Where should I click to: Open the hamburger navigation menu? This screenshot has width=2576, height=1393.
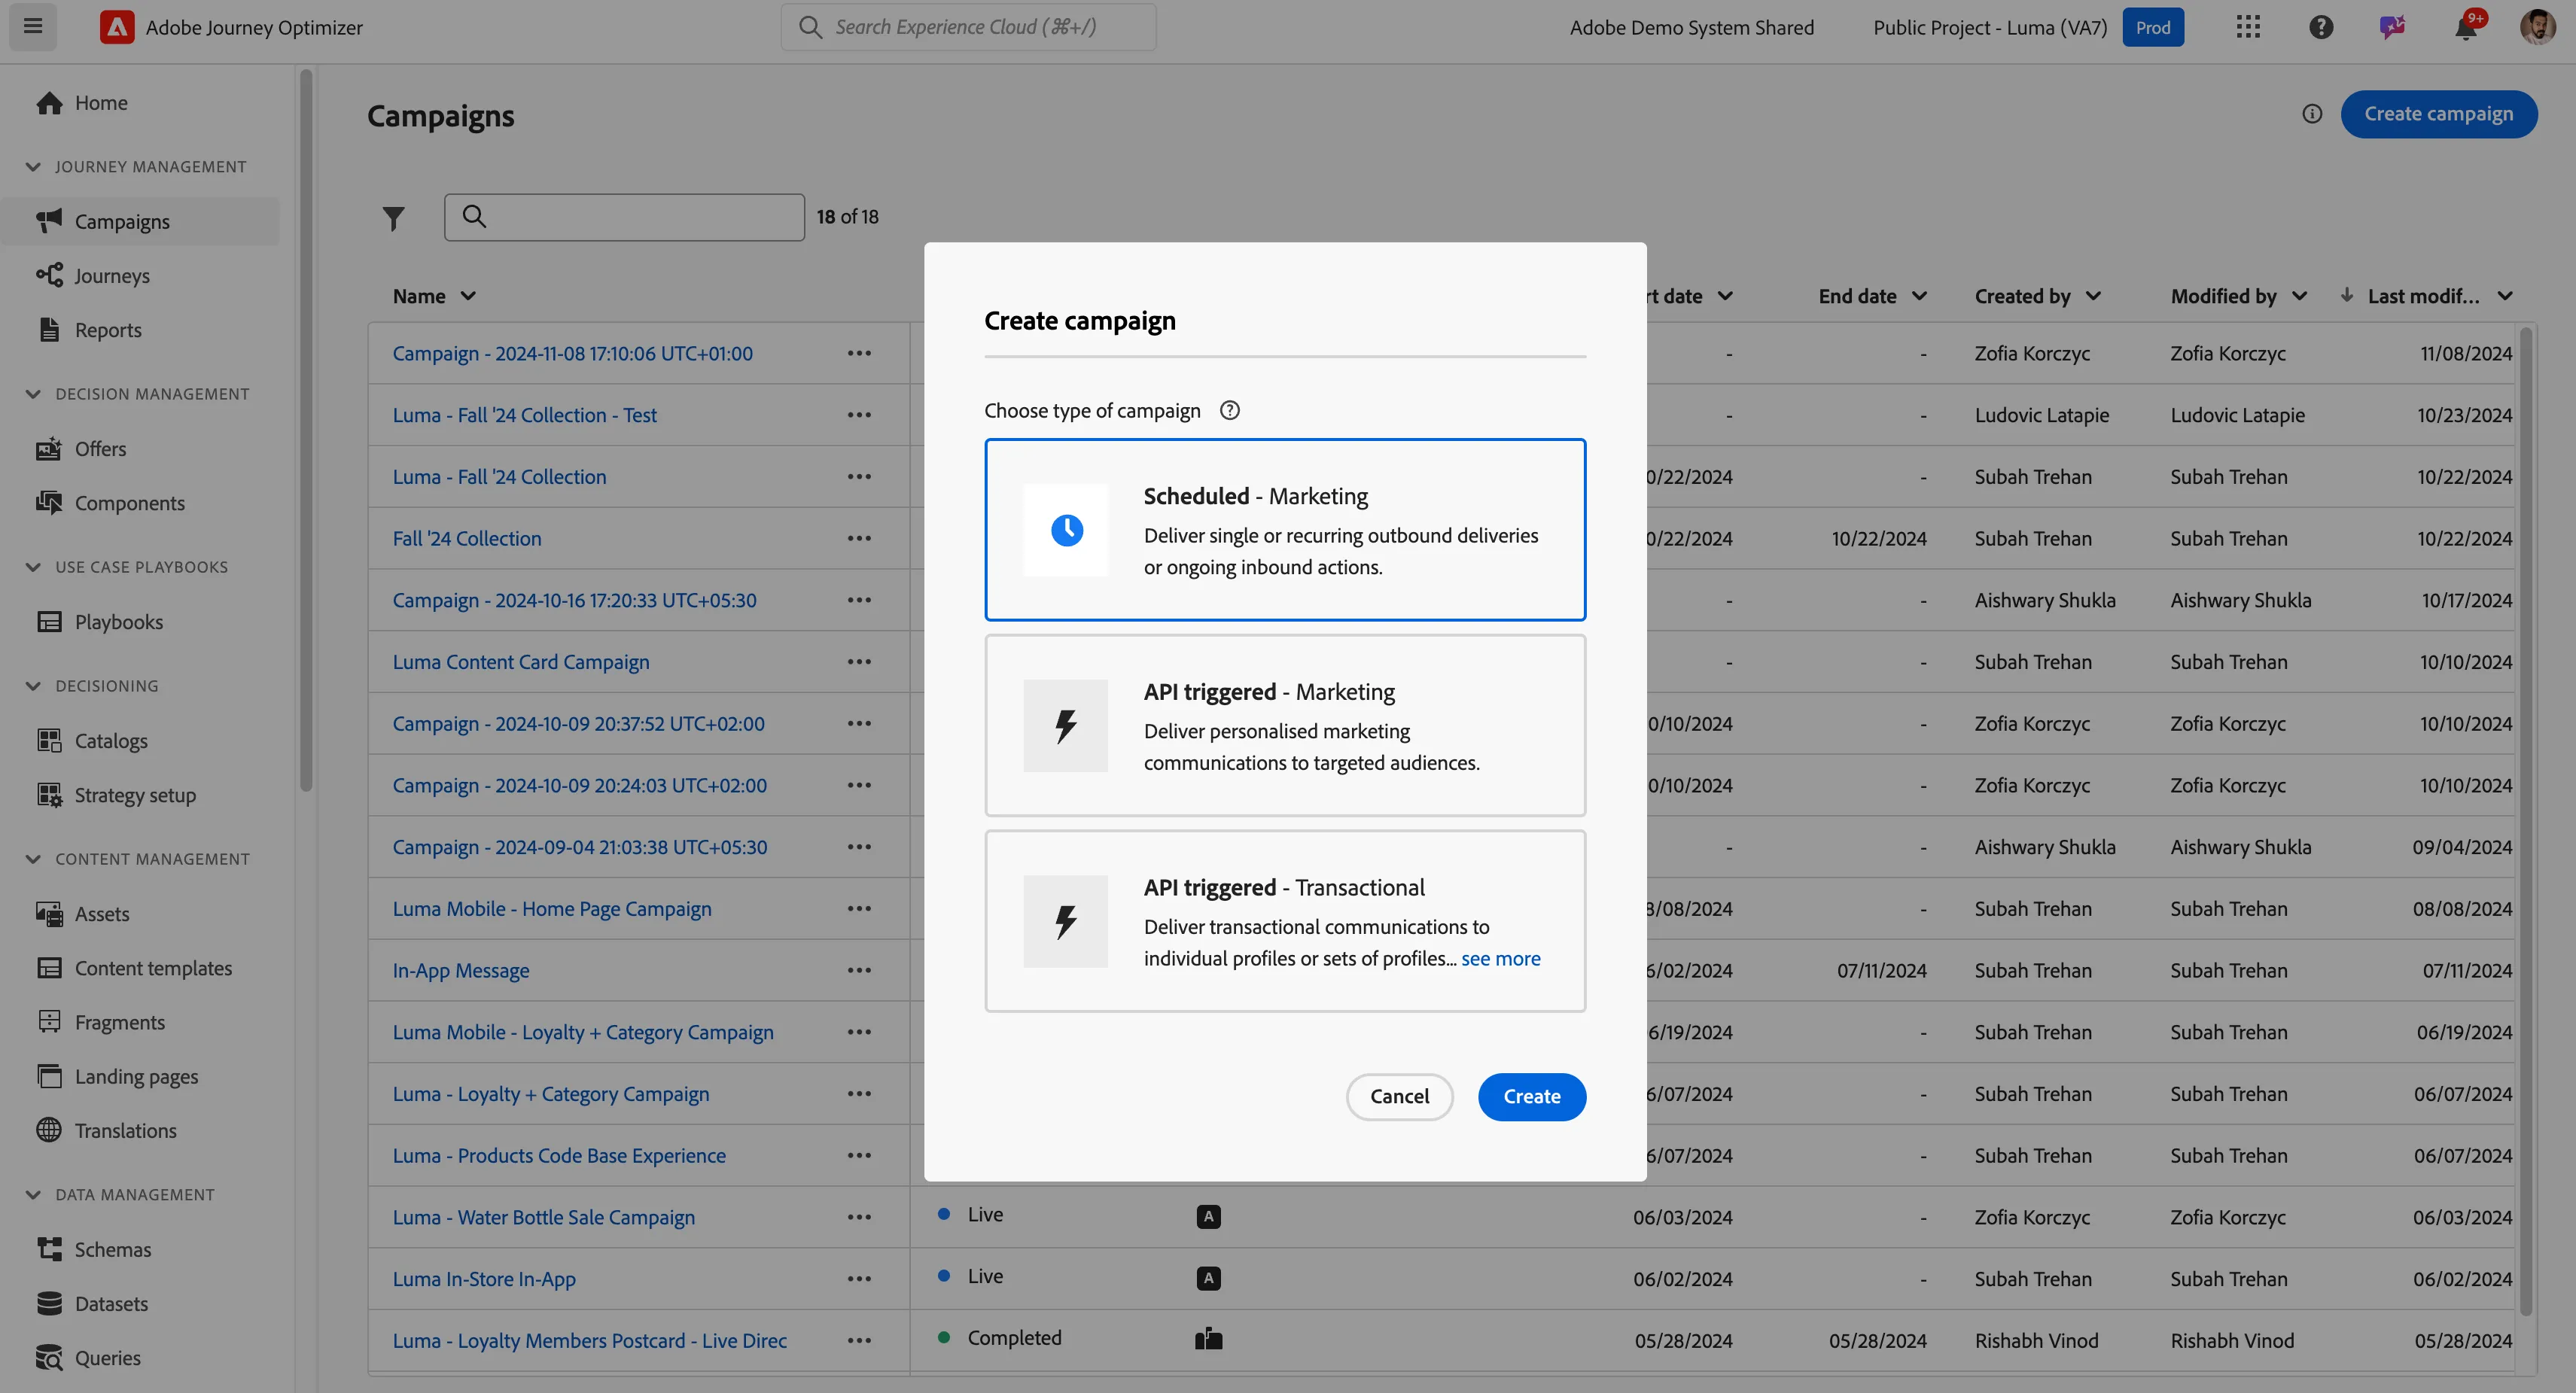pyautogui.click(x=33, y=27)
